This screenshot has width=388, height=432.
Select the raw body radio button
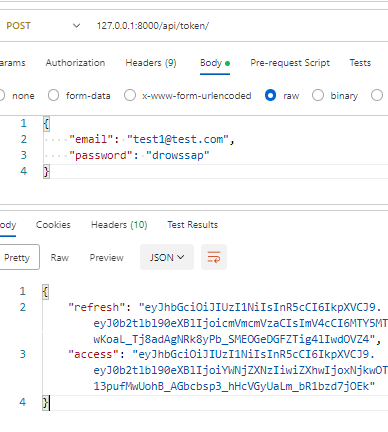tap(270, 96)
